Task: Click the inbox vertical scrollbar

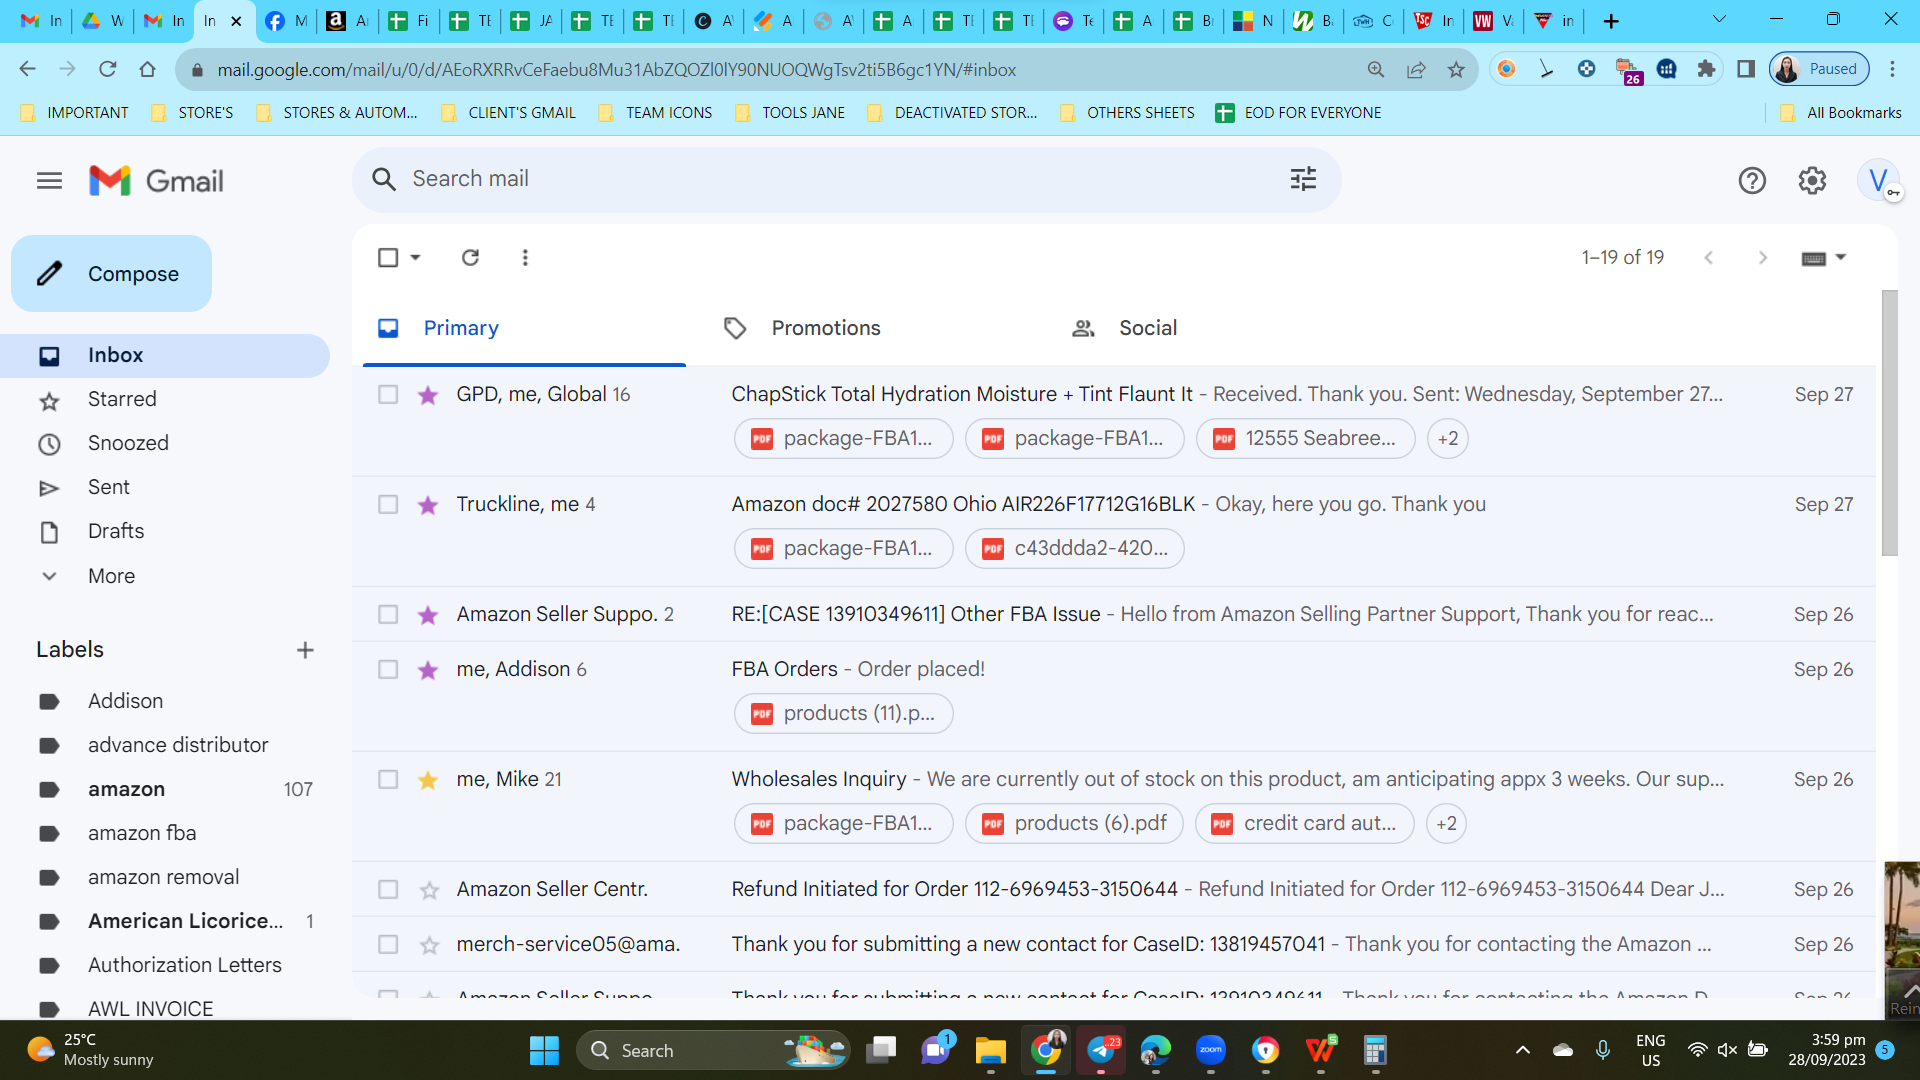Action: coord(1889,423)
